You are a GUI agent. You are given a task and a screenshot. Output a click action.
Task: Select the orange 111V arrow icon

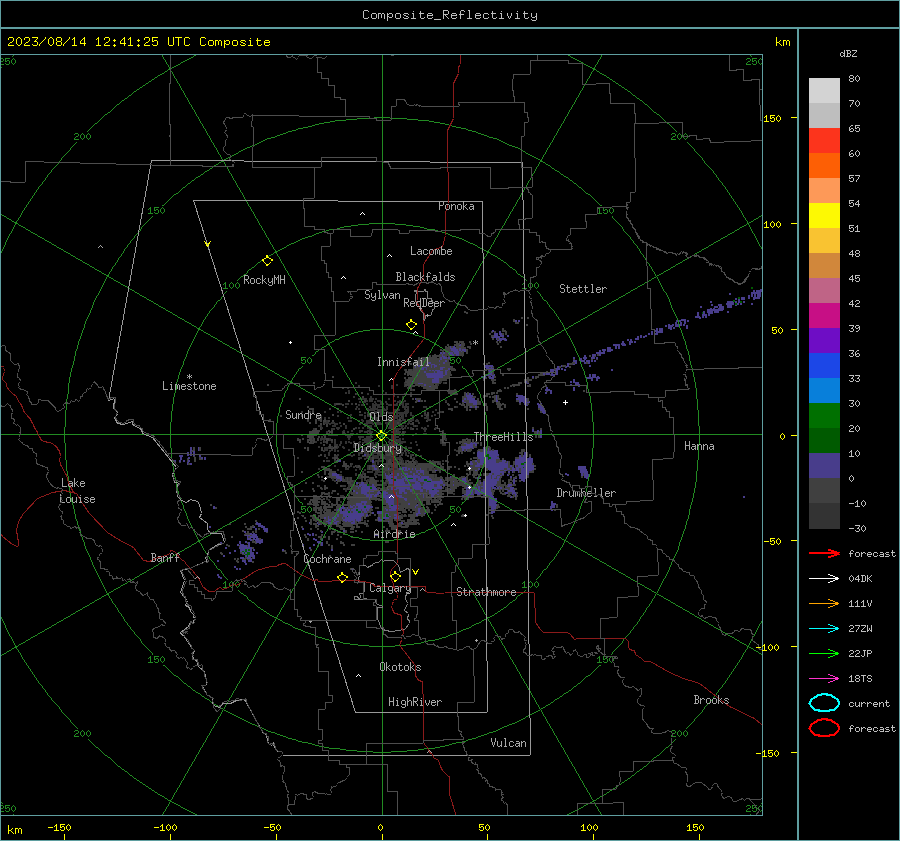point(824,603)
